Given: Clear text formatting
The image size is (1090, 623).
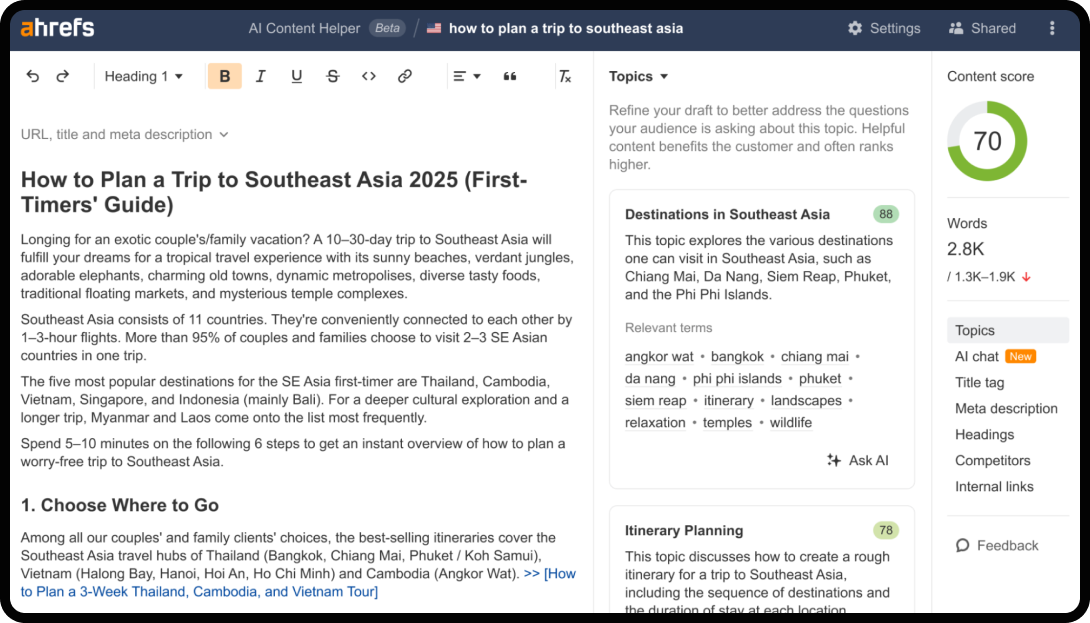Looking at the screenshot, I should [565, 76].
